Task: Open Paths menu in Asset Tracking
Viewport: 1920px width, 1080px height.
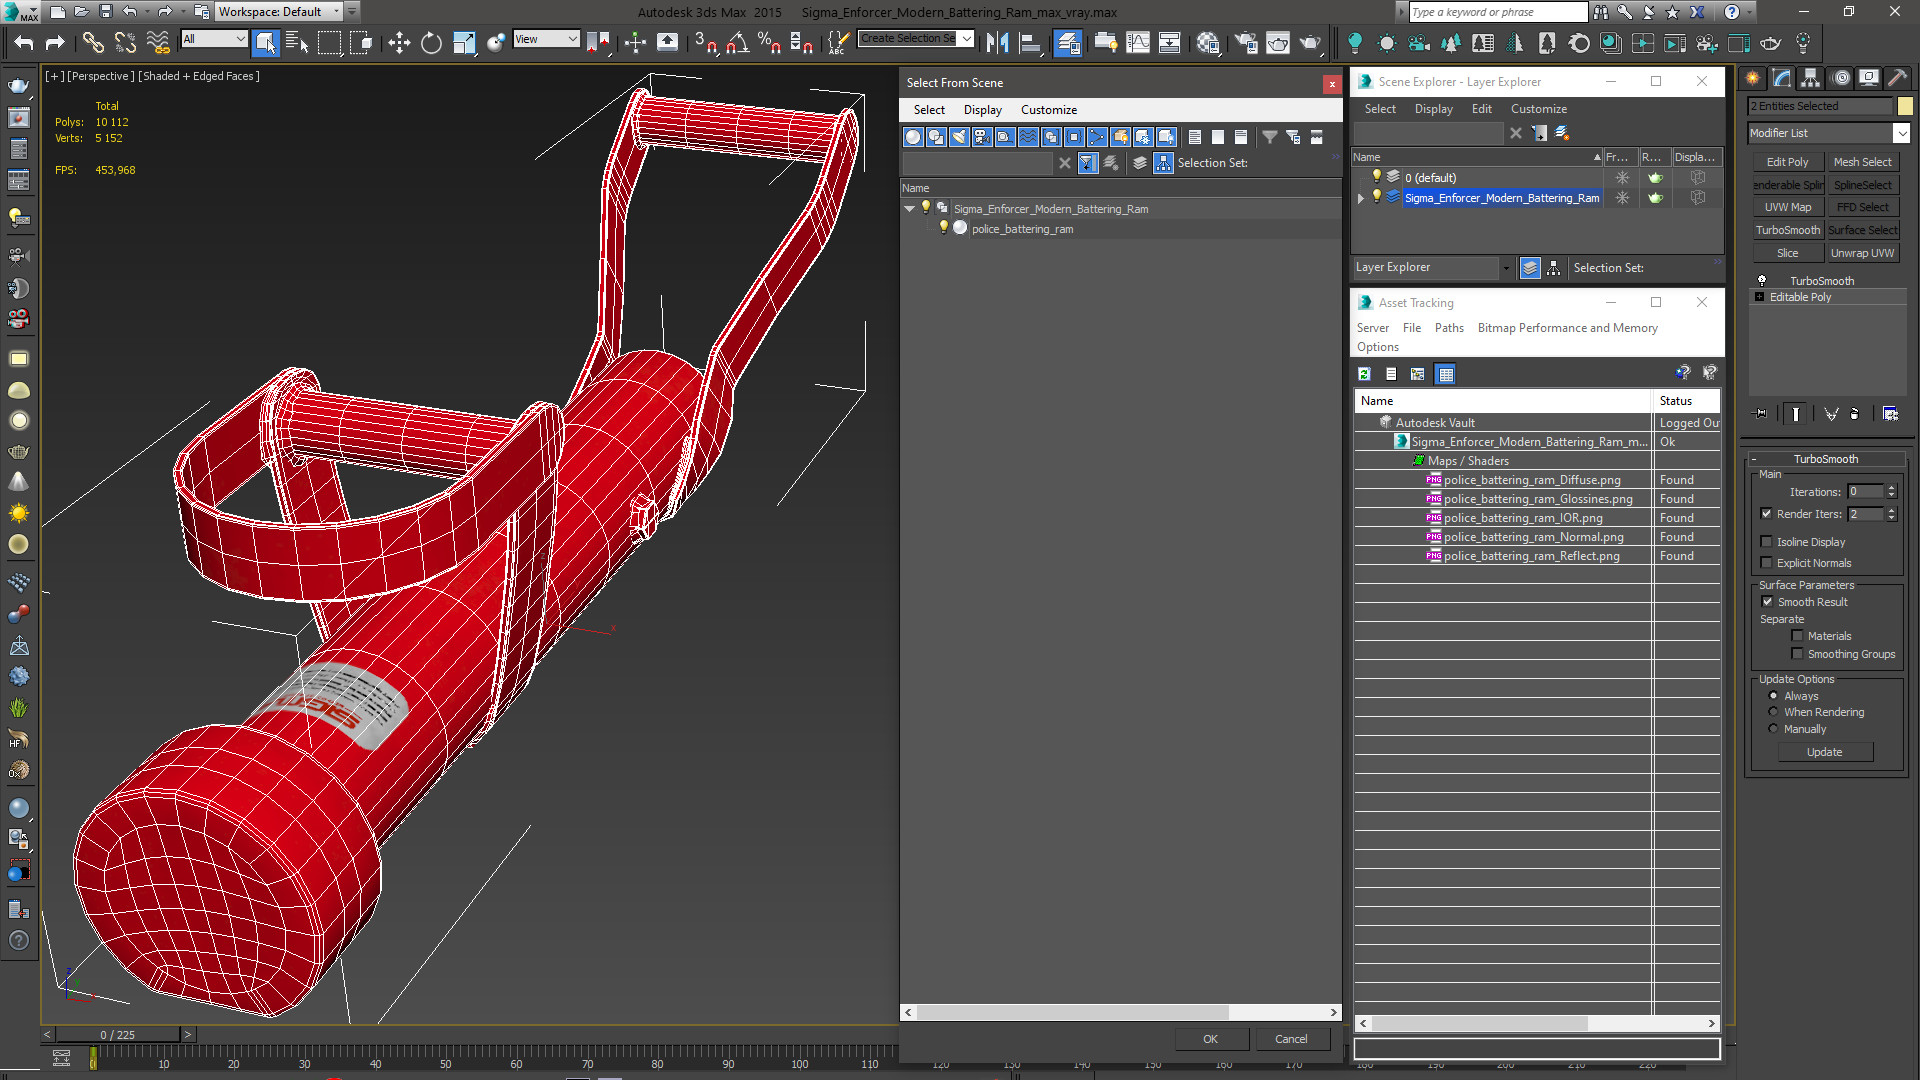Action: [1448, 328]
